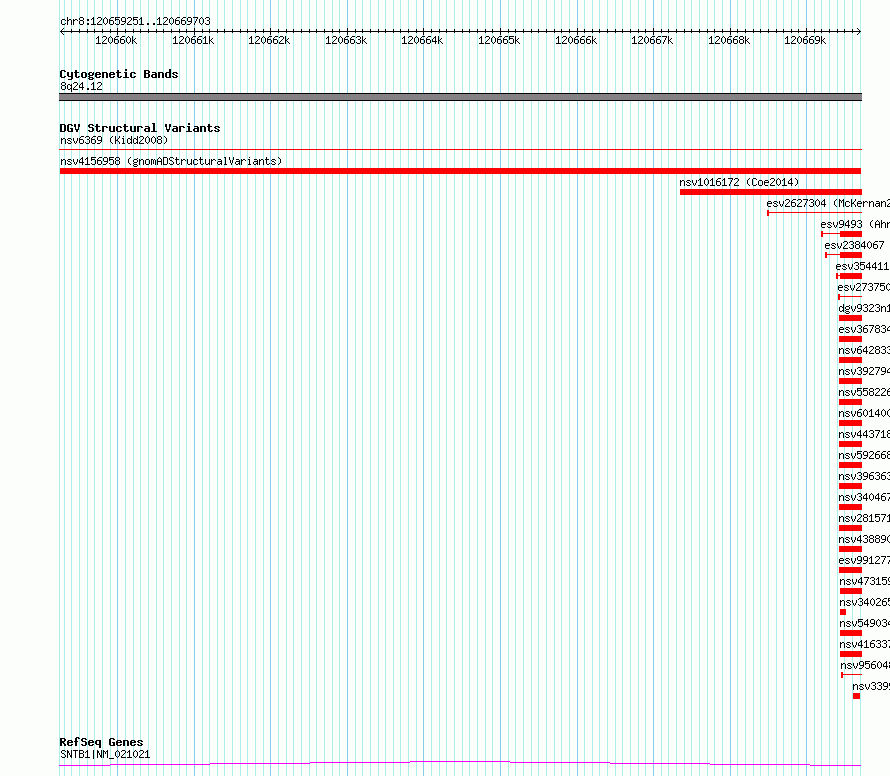Click the 120666k ruler tick label
890x776 pixels.
coord(576,40)
